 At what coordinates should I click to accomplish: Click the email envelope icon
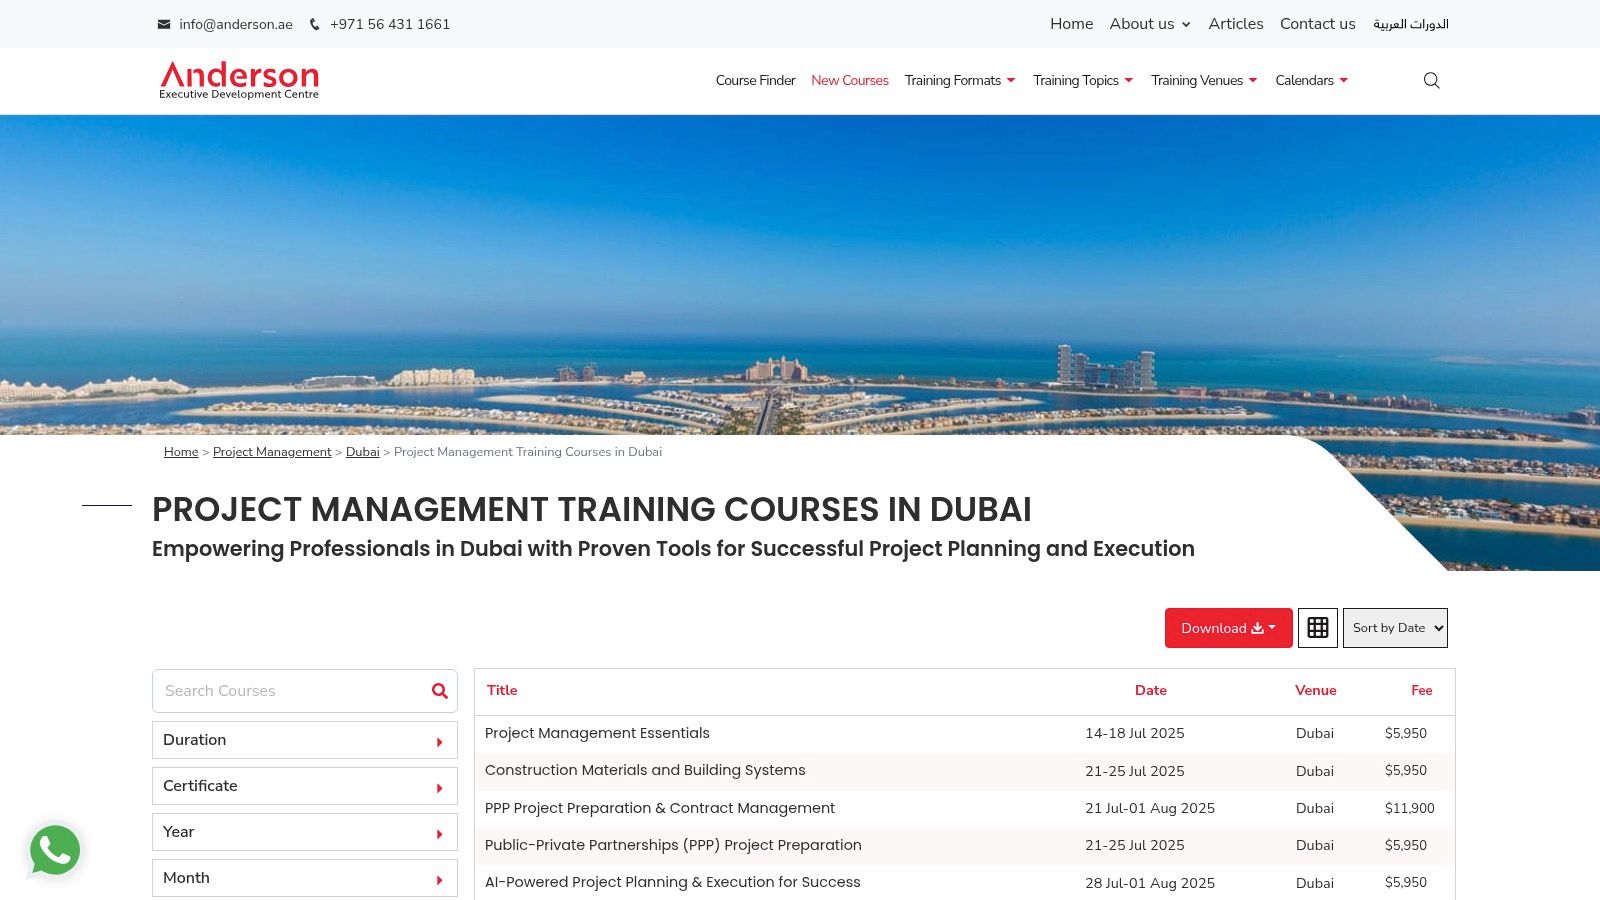[x=164, y=24]
